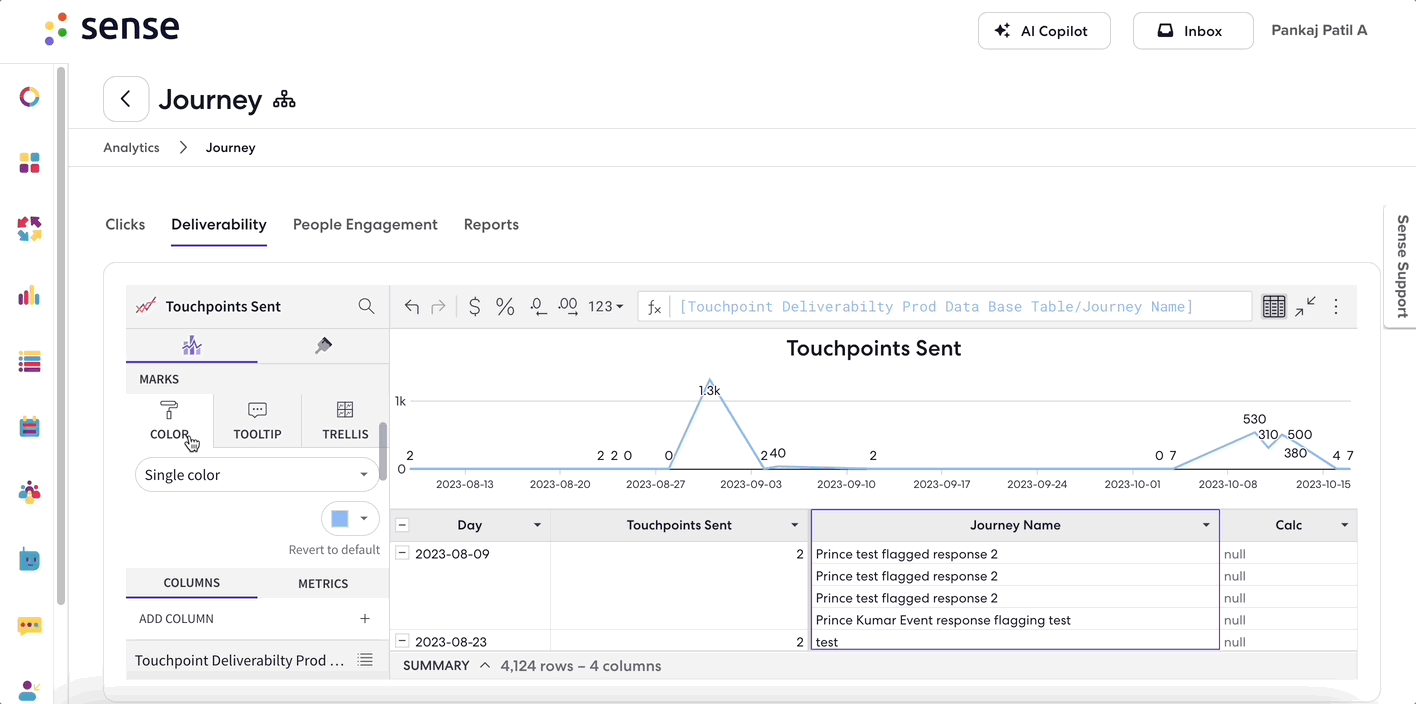Click the line chart icon beside Touchpoints Sent
The height and width of the screenshot is (704, 1416).
(146, 306)
